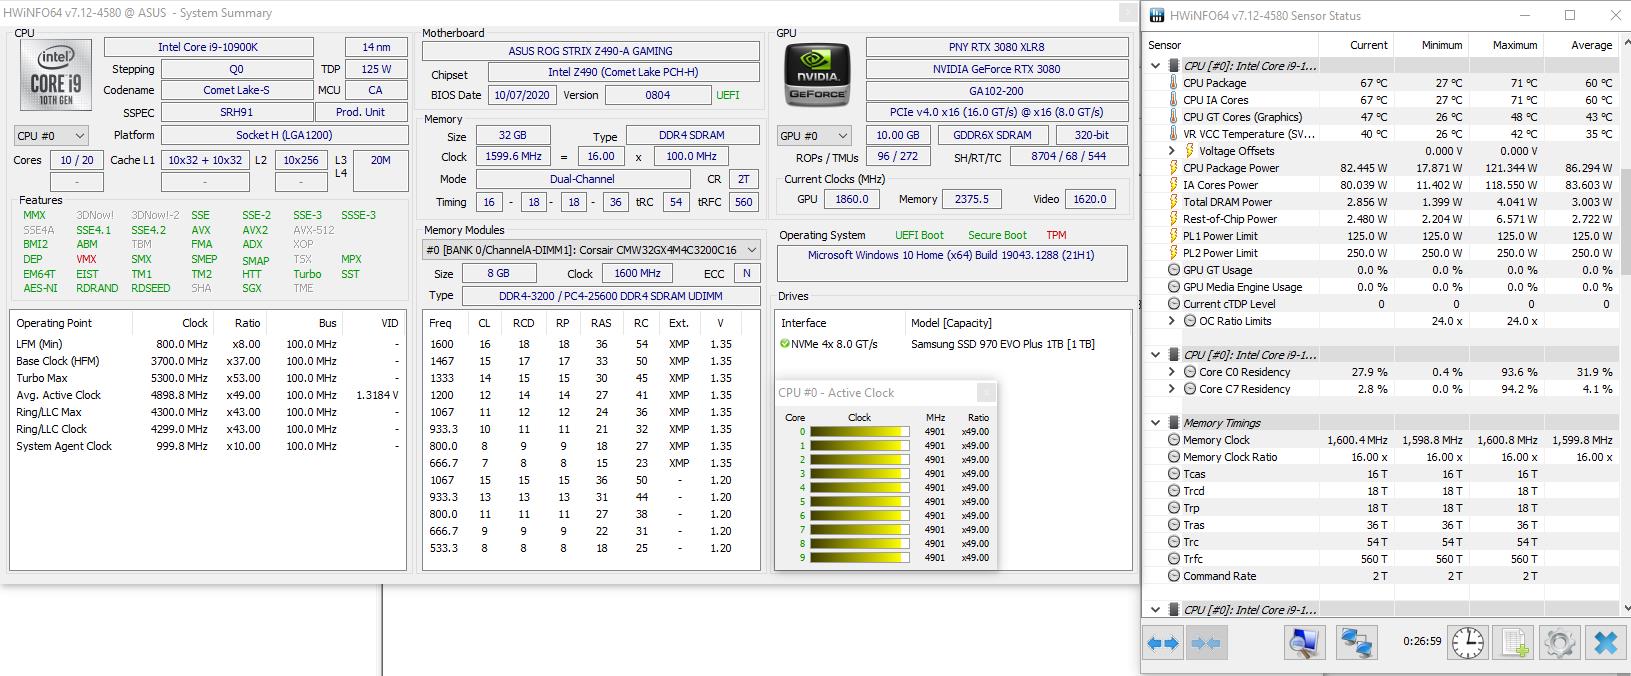This screenshot has width=1631, height=676.
Task: Click the CPU Package Power lightning icon
Action: coord(1174,168)
